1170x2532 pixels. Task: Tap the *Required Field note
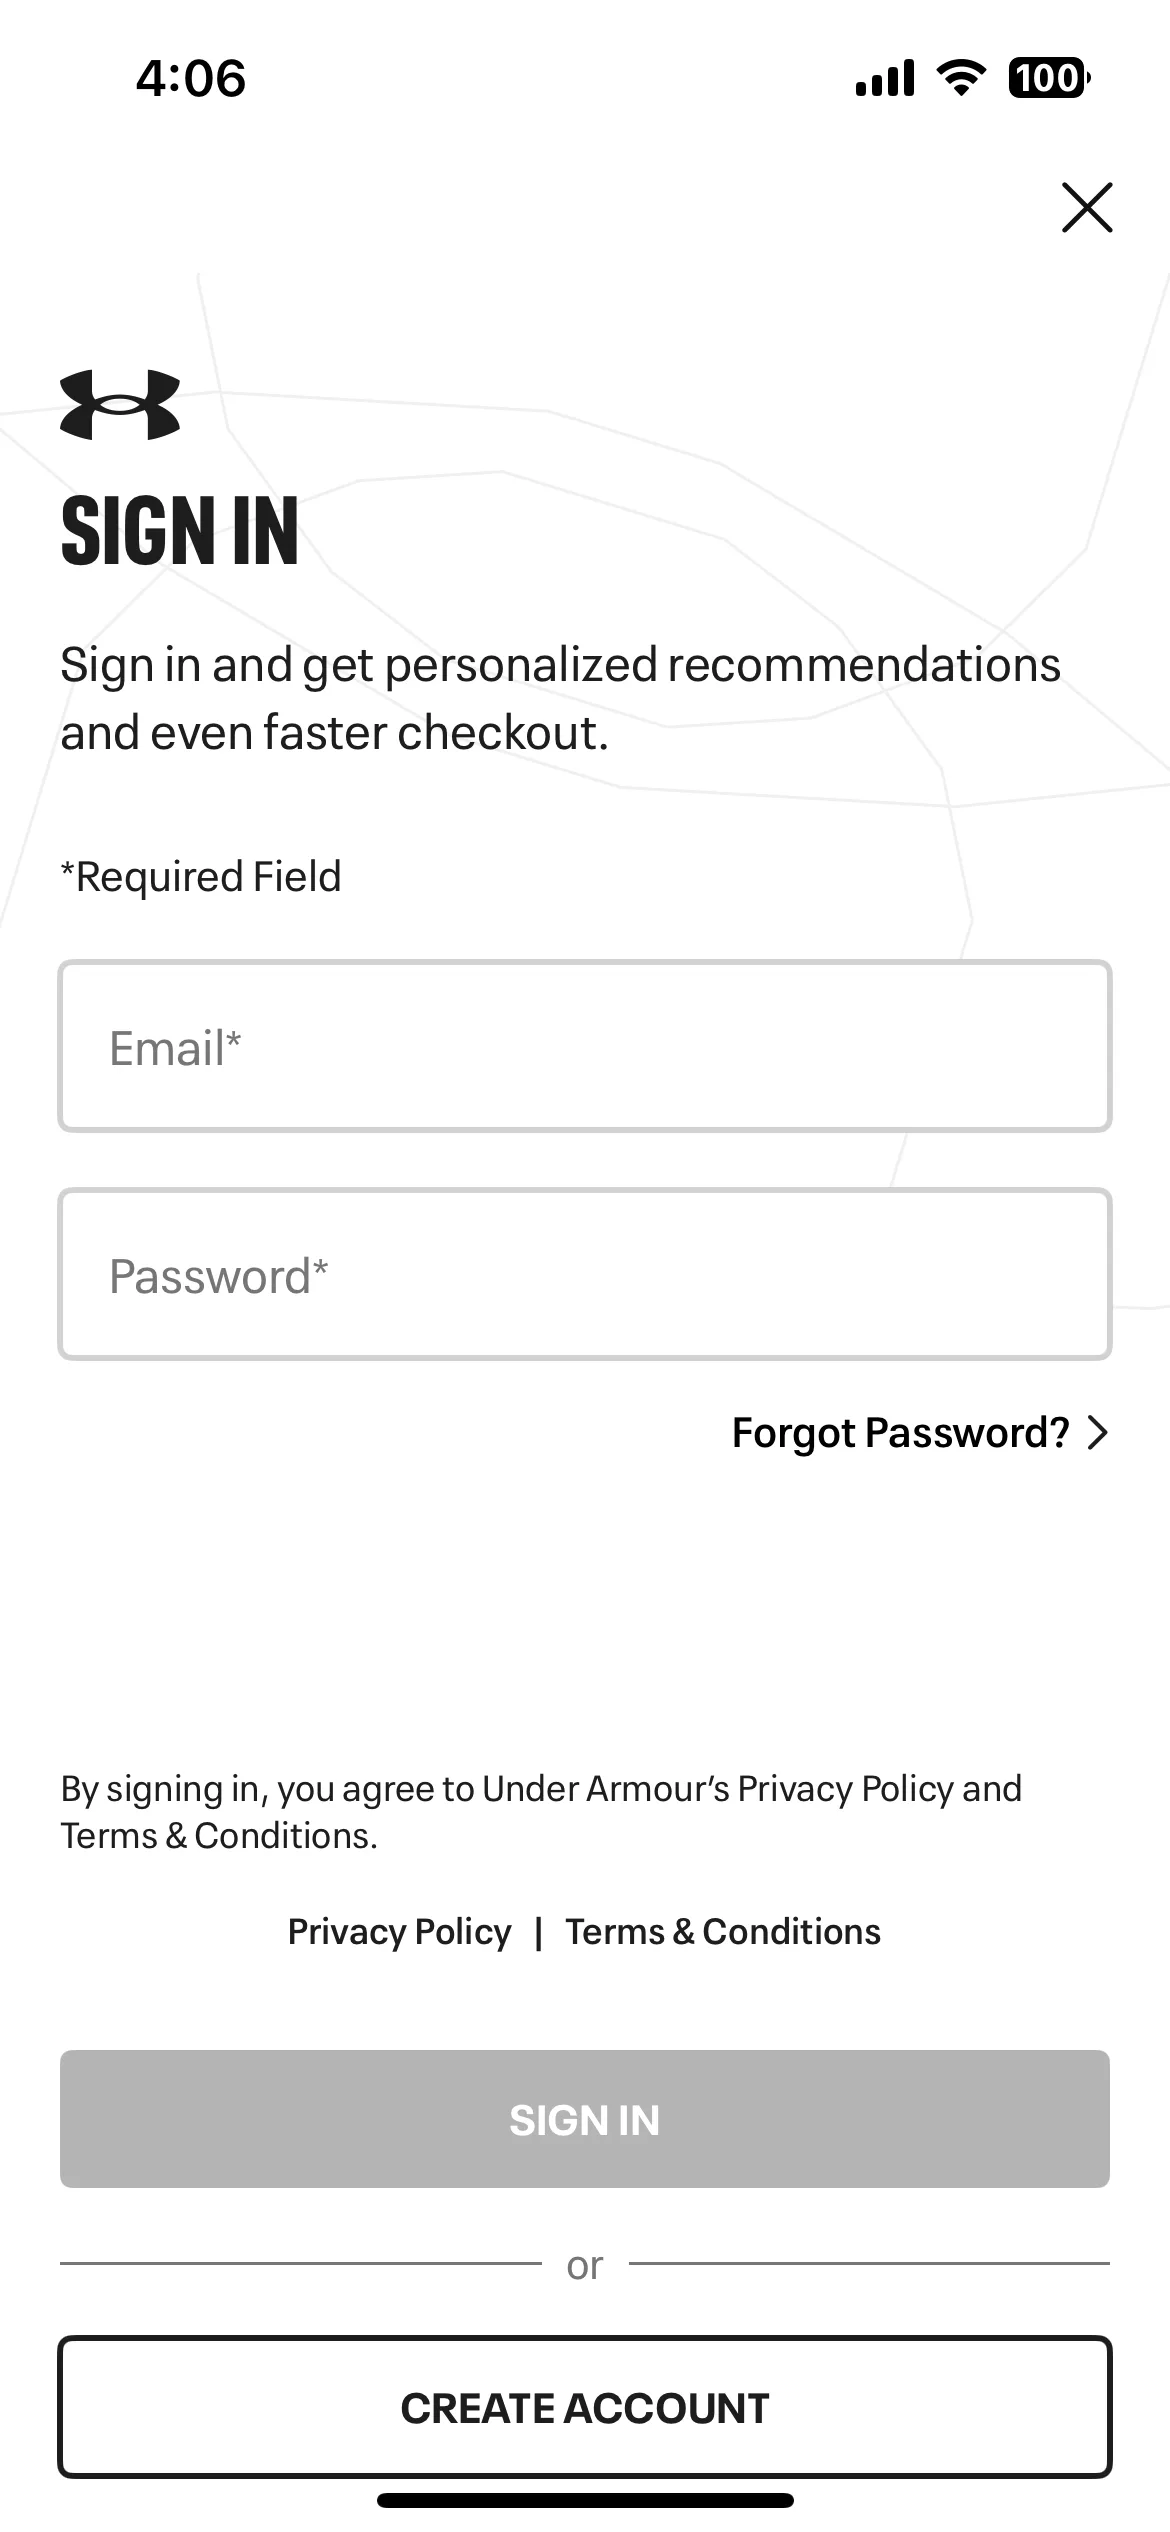click(x=201, y=876)
